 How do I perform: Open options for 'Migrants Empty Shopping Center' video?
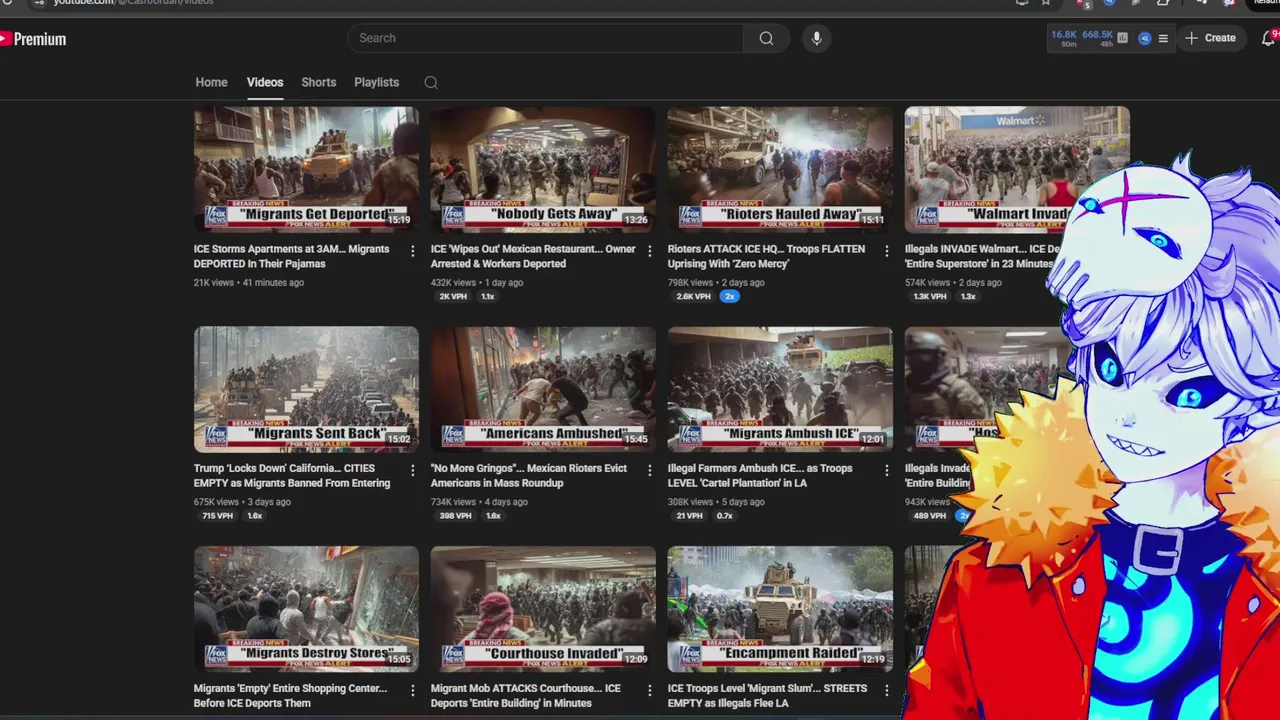(412, 690)
